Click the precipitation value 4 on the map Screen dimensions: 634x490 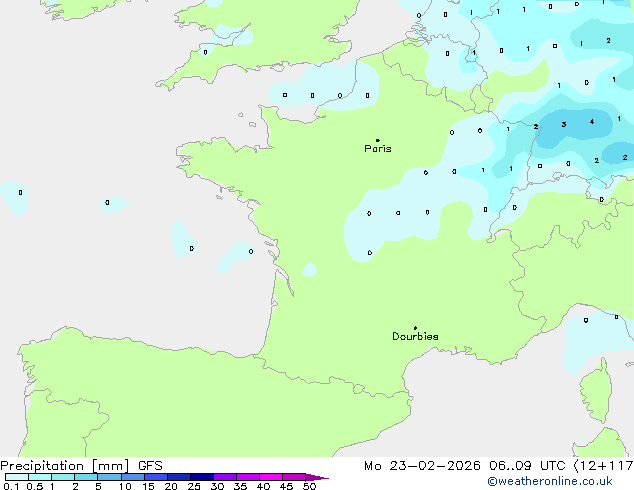coord(592,121)
